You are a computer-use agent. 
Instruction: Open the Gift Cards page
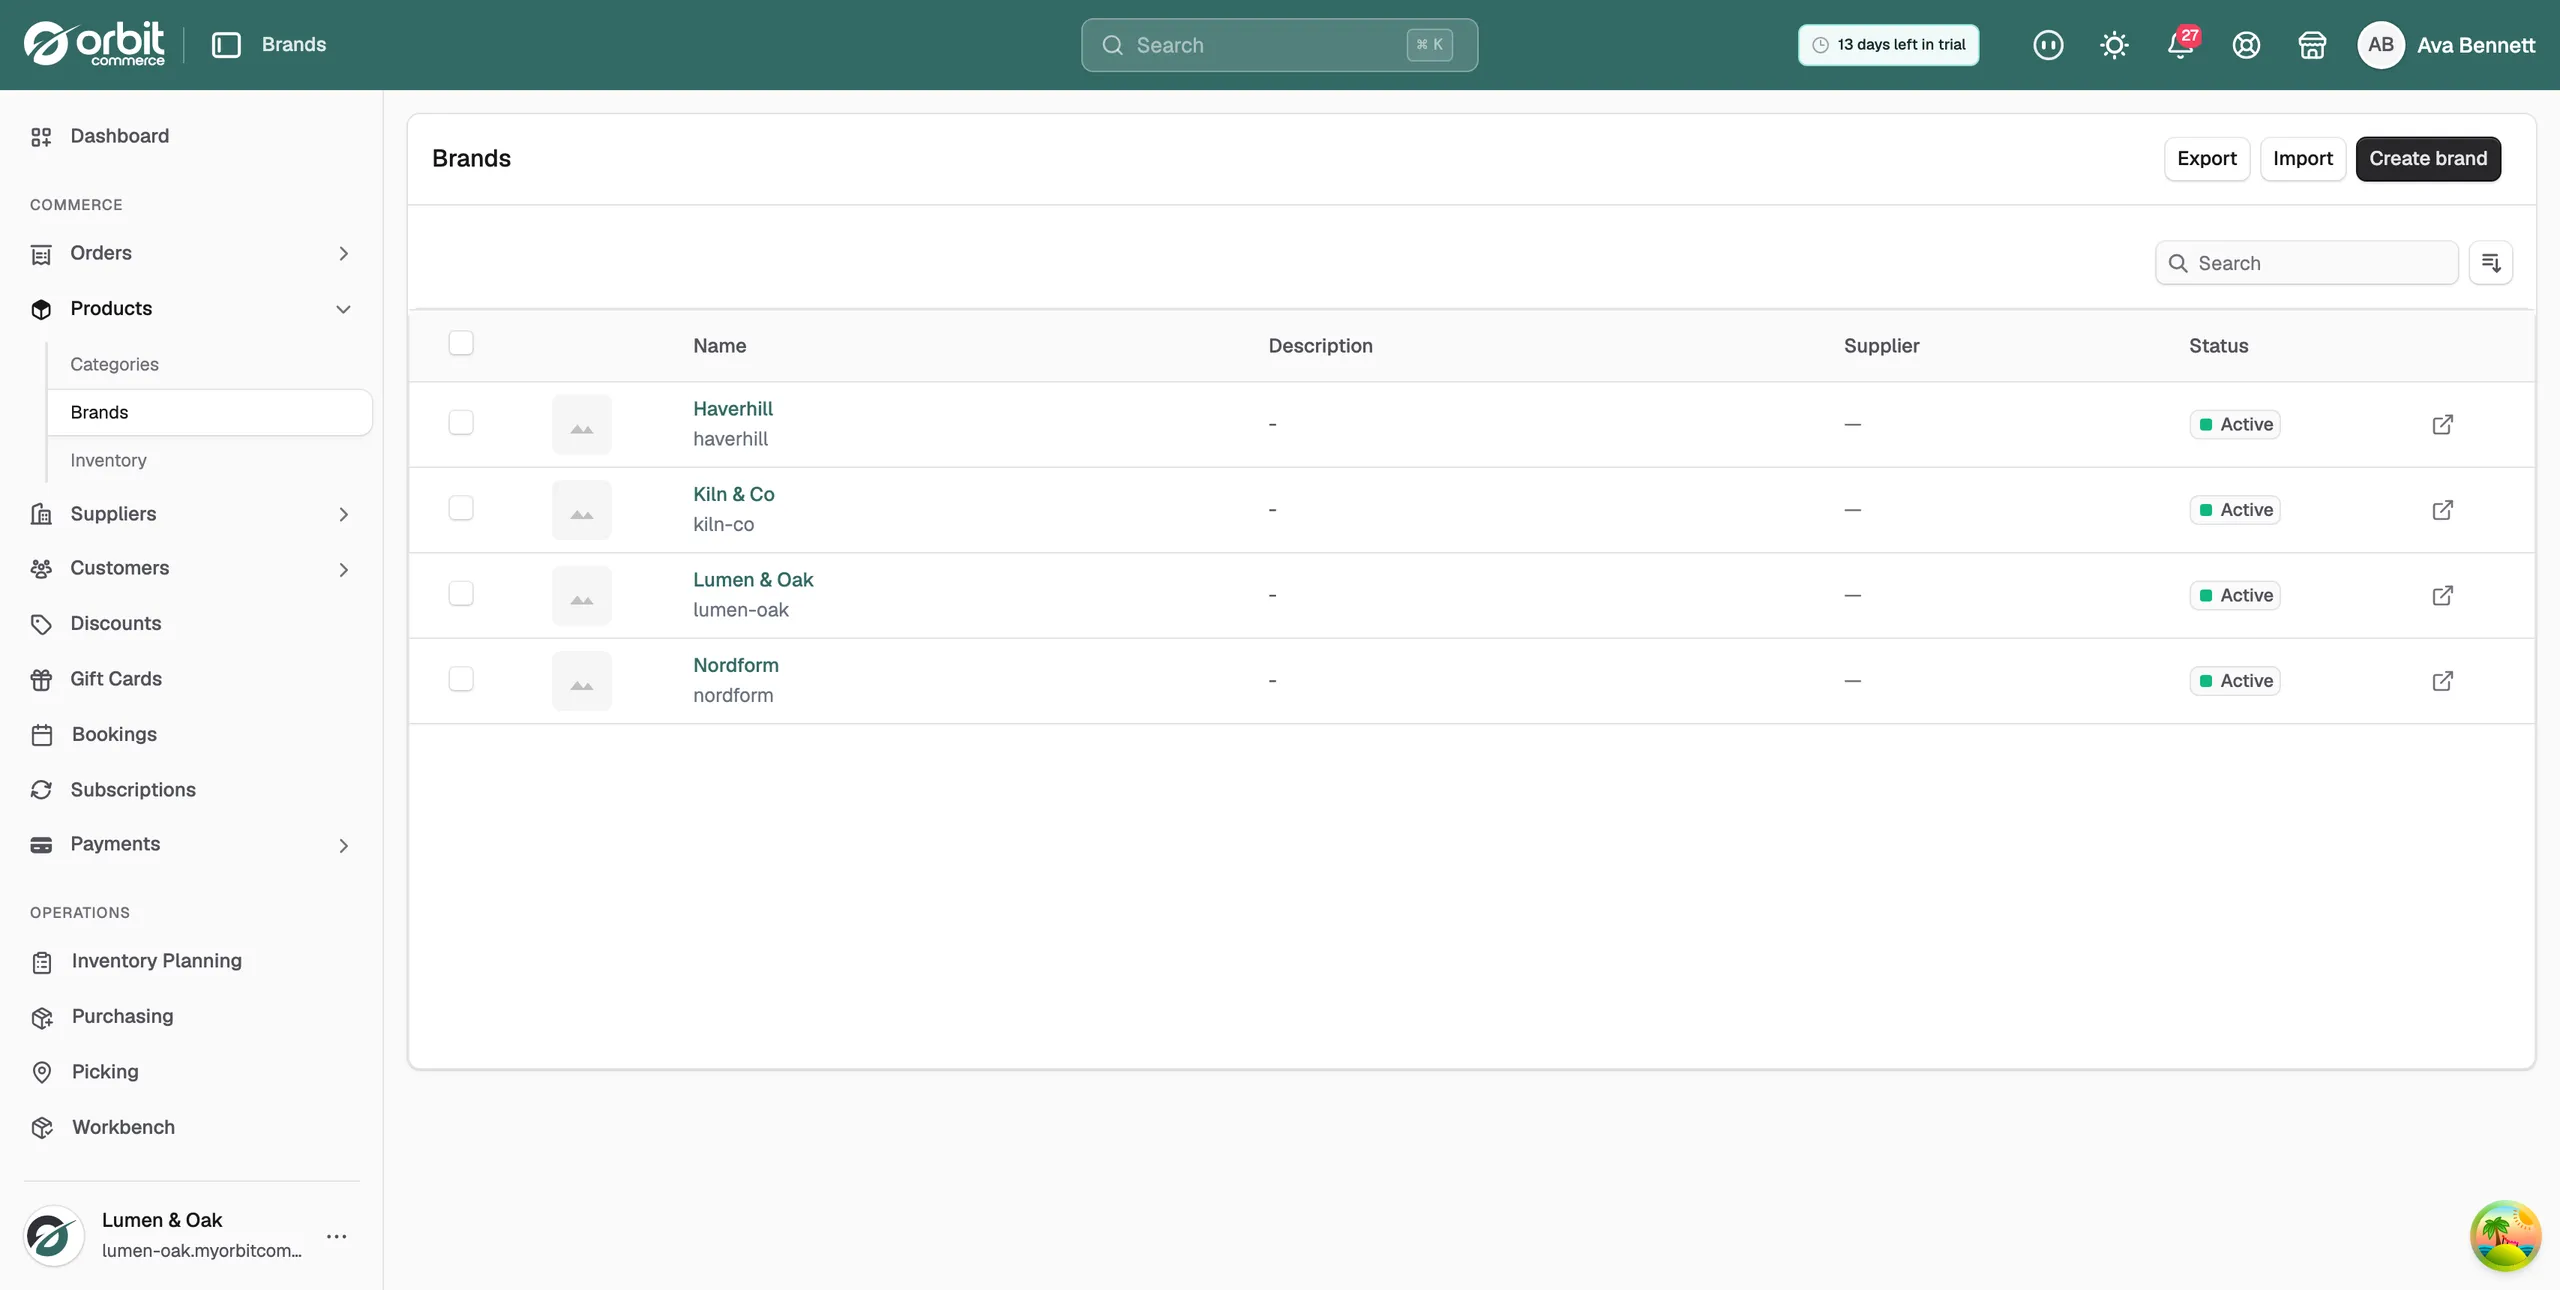click(x=116, y=679)
